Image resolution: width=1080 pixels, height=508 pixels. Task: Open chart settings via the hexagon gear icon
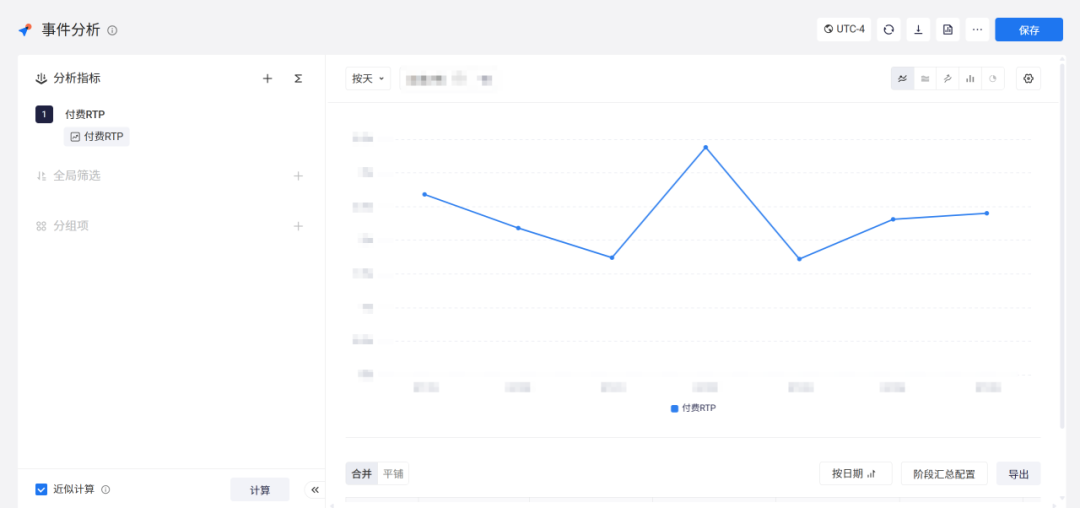[1028, 78]
